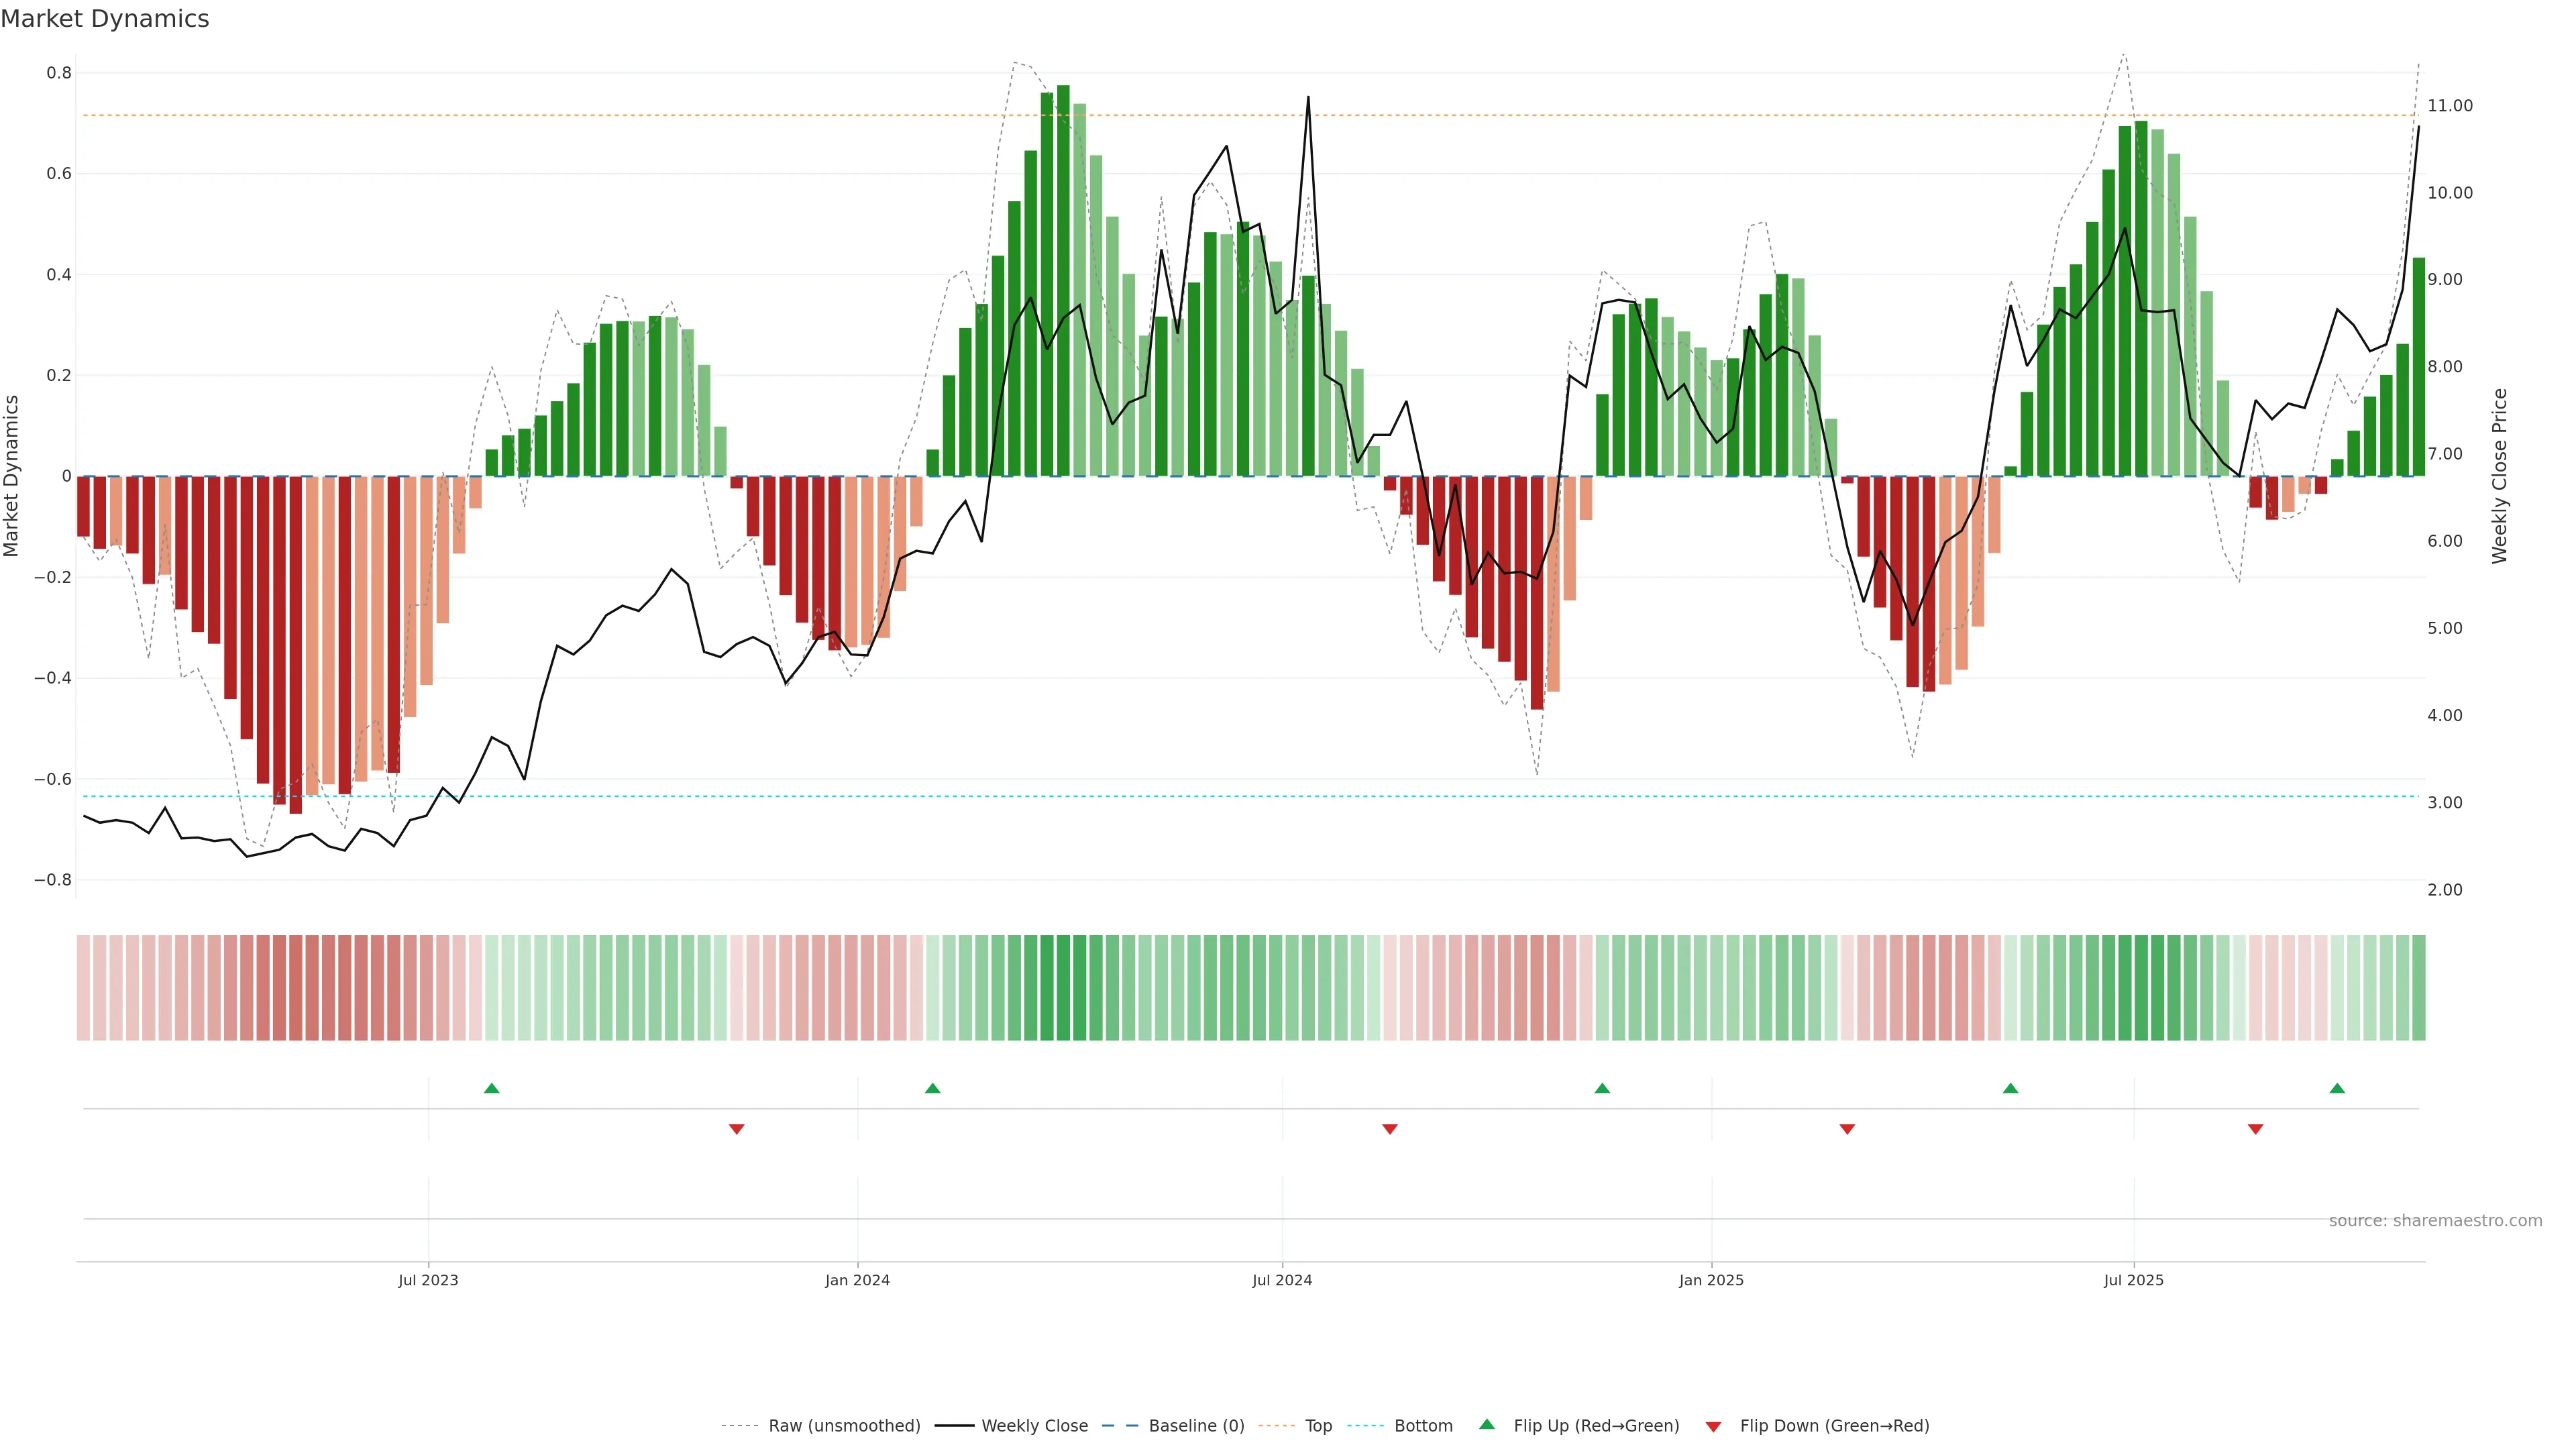Click the green flip-up triangle before Jan 2025

(x=1602, y=1088)
